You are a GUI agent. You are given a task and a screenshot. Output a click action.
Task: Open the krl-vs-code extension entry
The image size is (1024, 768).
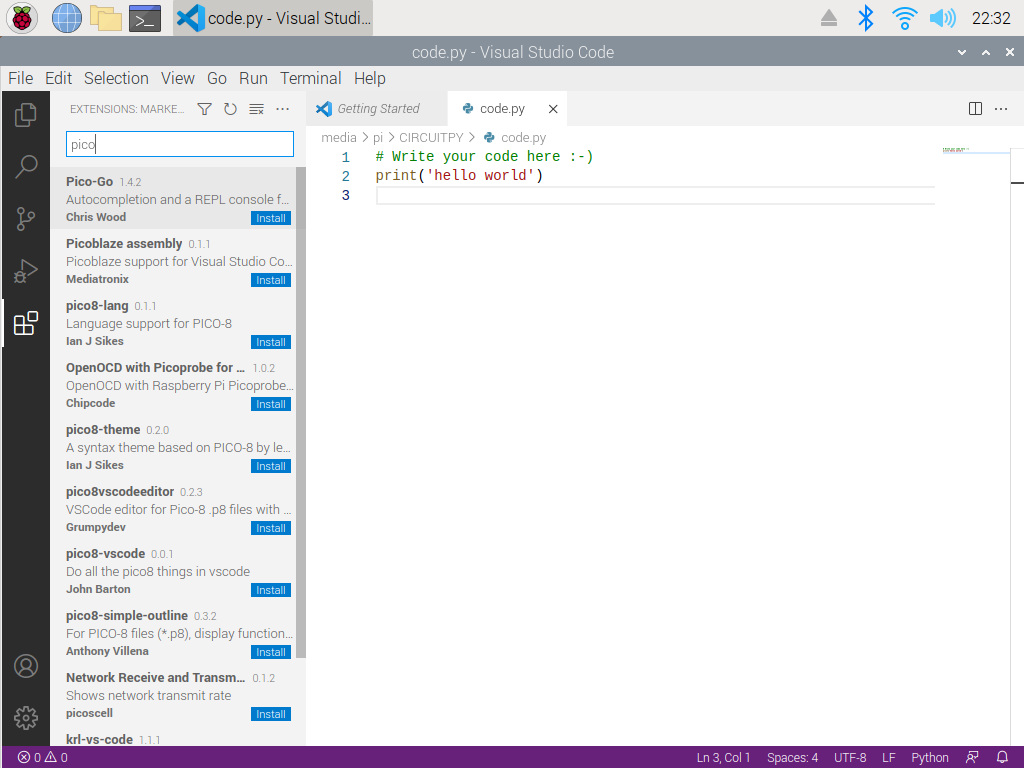point(173,739)
